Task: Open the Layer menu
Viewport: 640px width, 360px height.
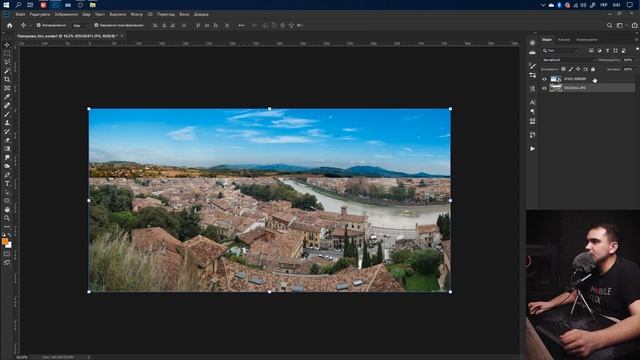Action: click(86, 14)
